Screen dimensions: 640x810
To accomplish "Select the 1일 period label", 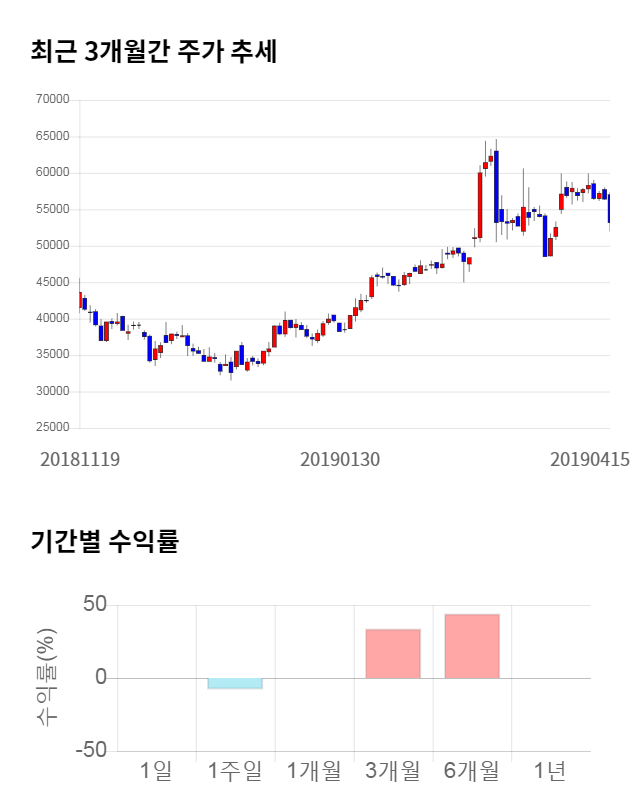I will [156, 771].
